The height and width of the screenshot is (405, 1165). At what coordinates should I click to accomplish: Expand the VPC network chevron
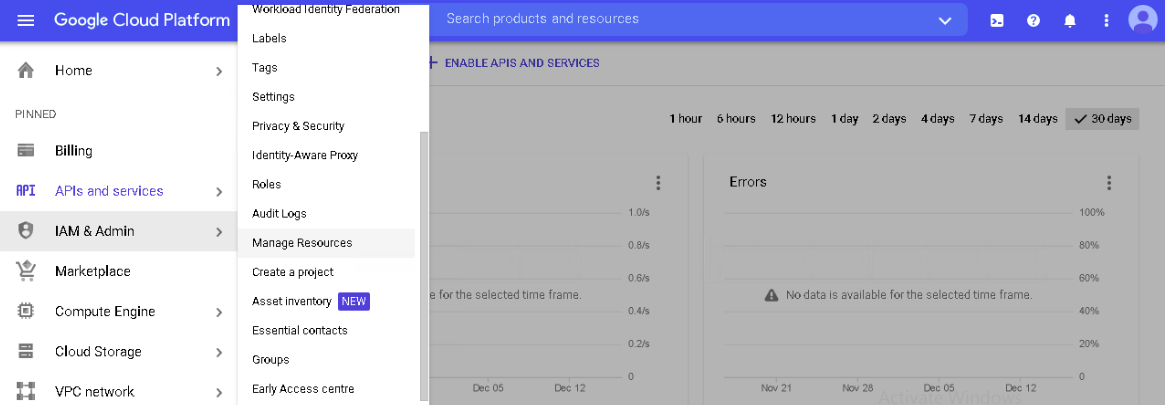pyautogui.click(x=219, y=392)
